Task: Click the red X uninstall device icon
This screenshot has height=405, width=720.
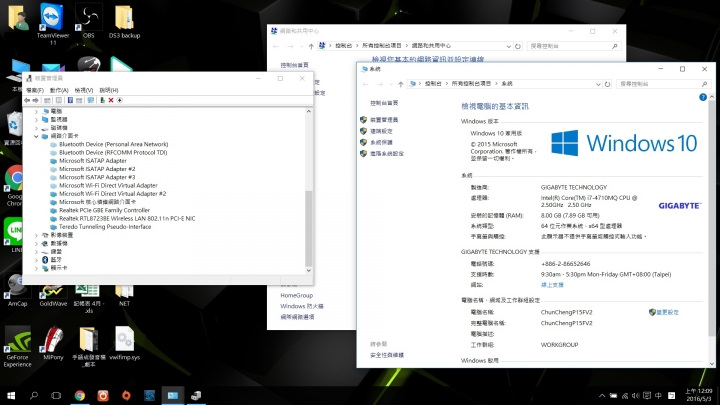Action: (111, 100)
